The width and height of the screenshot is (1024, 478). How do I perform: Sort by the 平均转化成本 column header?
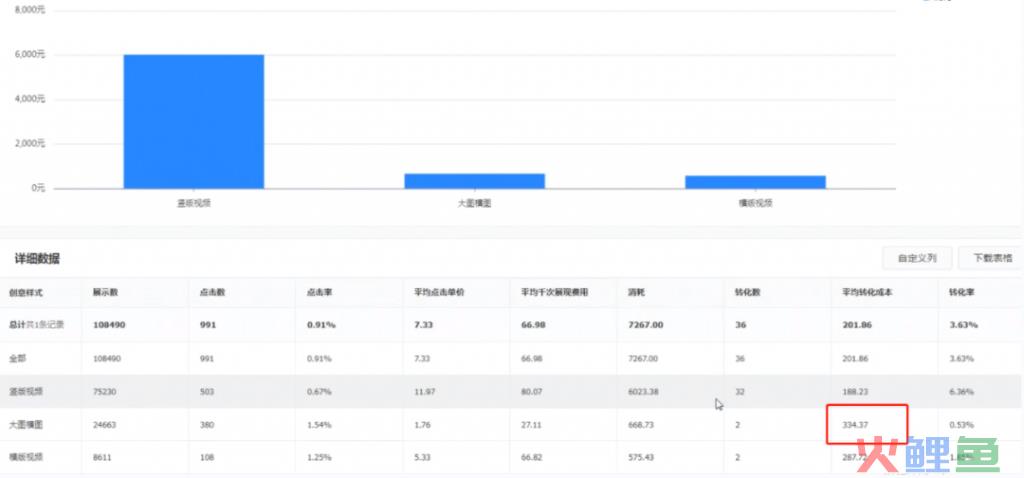(x=867, y=293)
